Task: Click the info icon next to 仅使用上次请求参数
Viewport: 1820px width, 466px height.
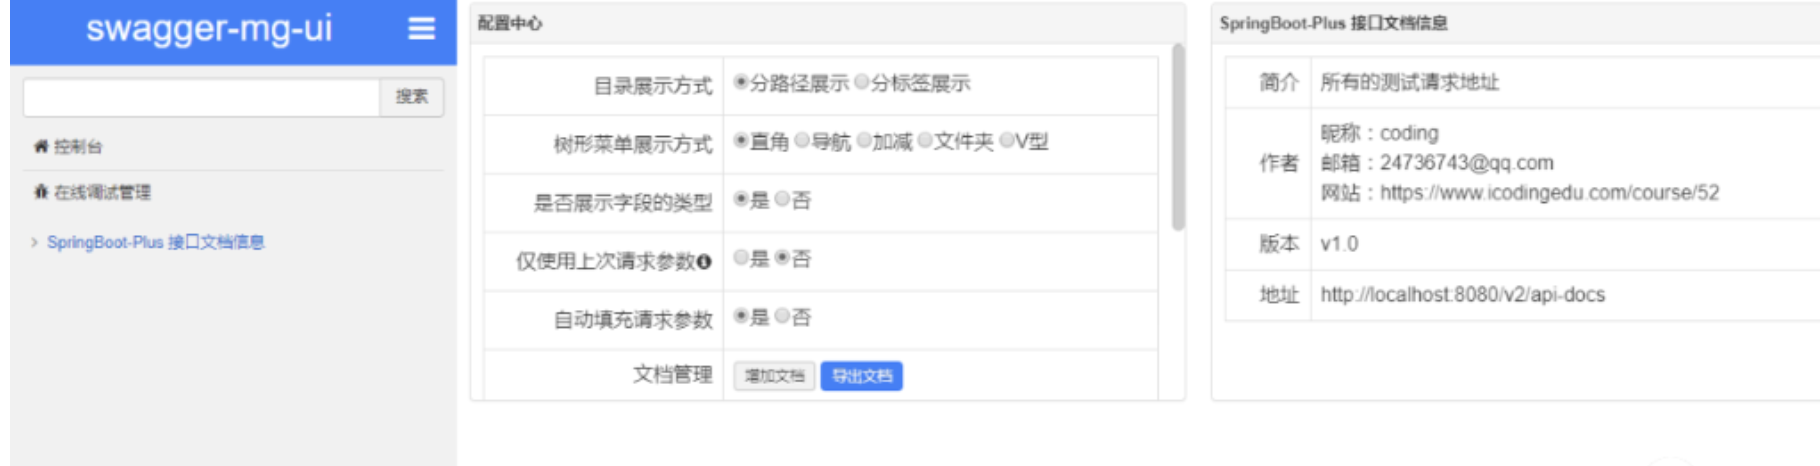Action: coord(704,262)
